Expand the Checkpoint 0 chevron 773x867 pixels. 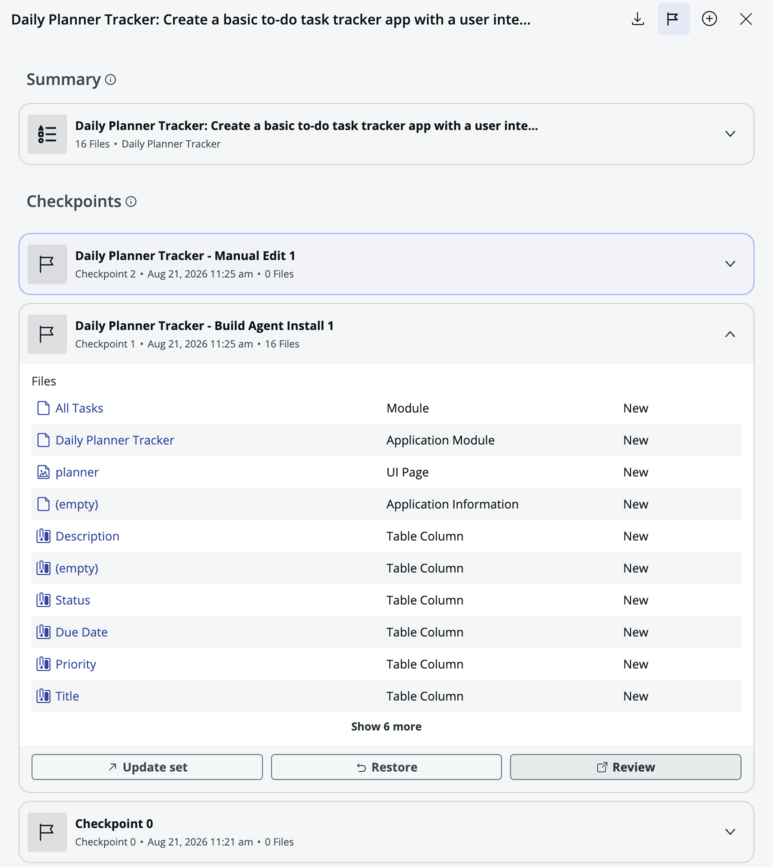[730, 832]
